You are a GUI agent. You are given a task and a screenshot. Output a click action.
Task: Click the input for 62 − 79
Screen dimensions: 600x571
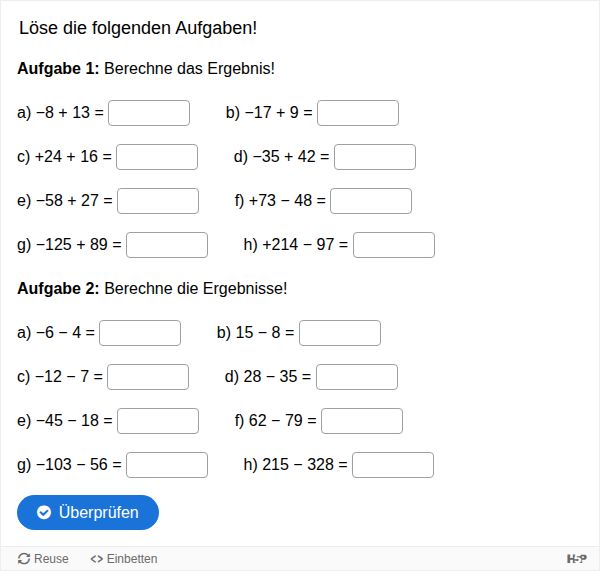click(362, 421)
